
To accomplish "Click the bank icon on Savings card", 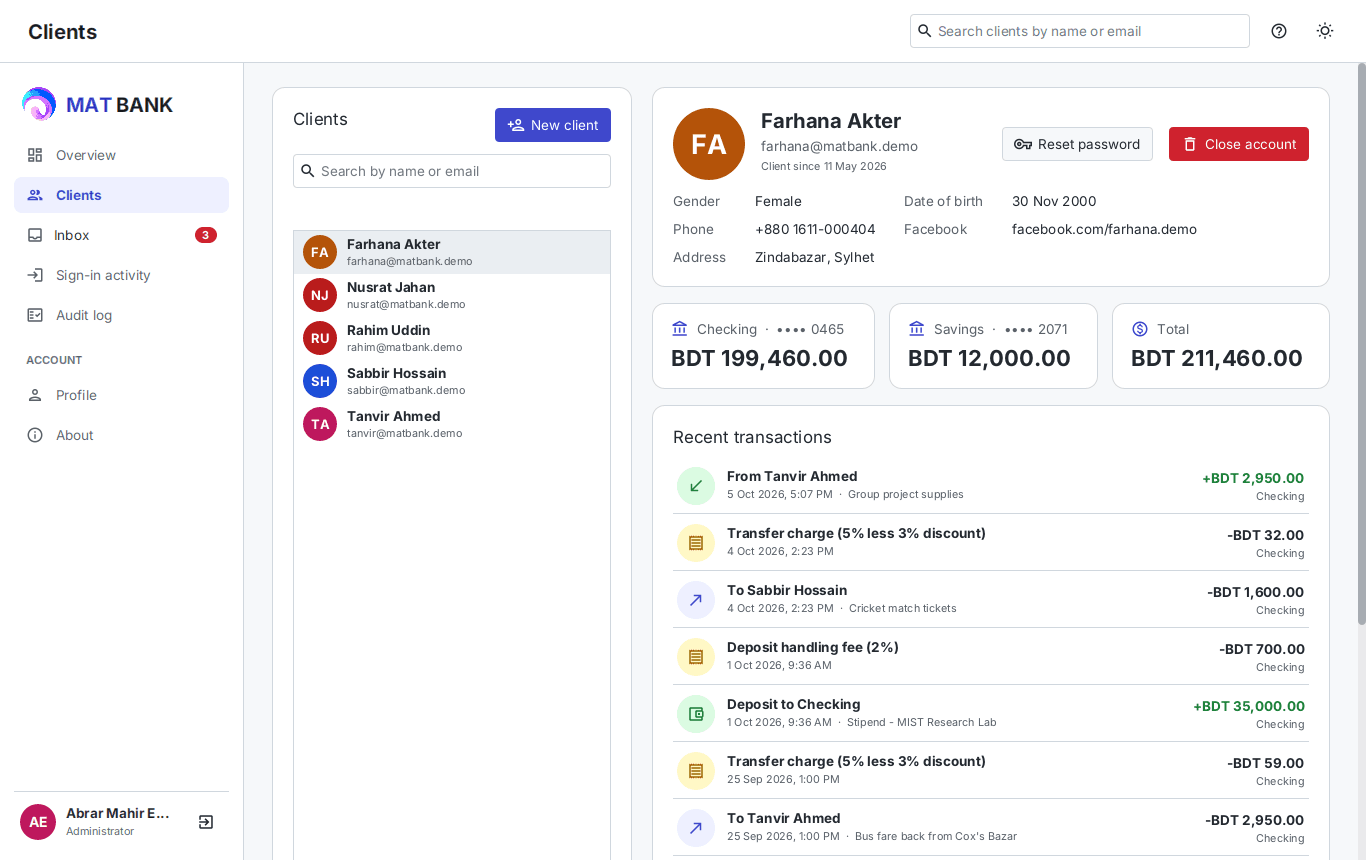I will [917, 329].
